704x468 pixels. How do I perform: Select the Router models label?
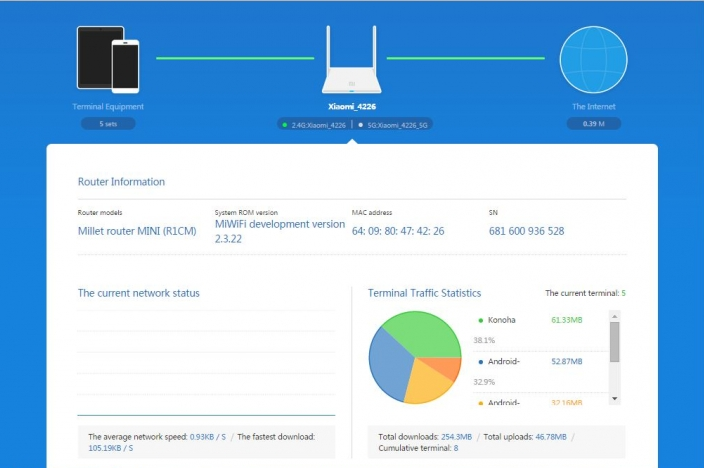[100, 212]
